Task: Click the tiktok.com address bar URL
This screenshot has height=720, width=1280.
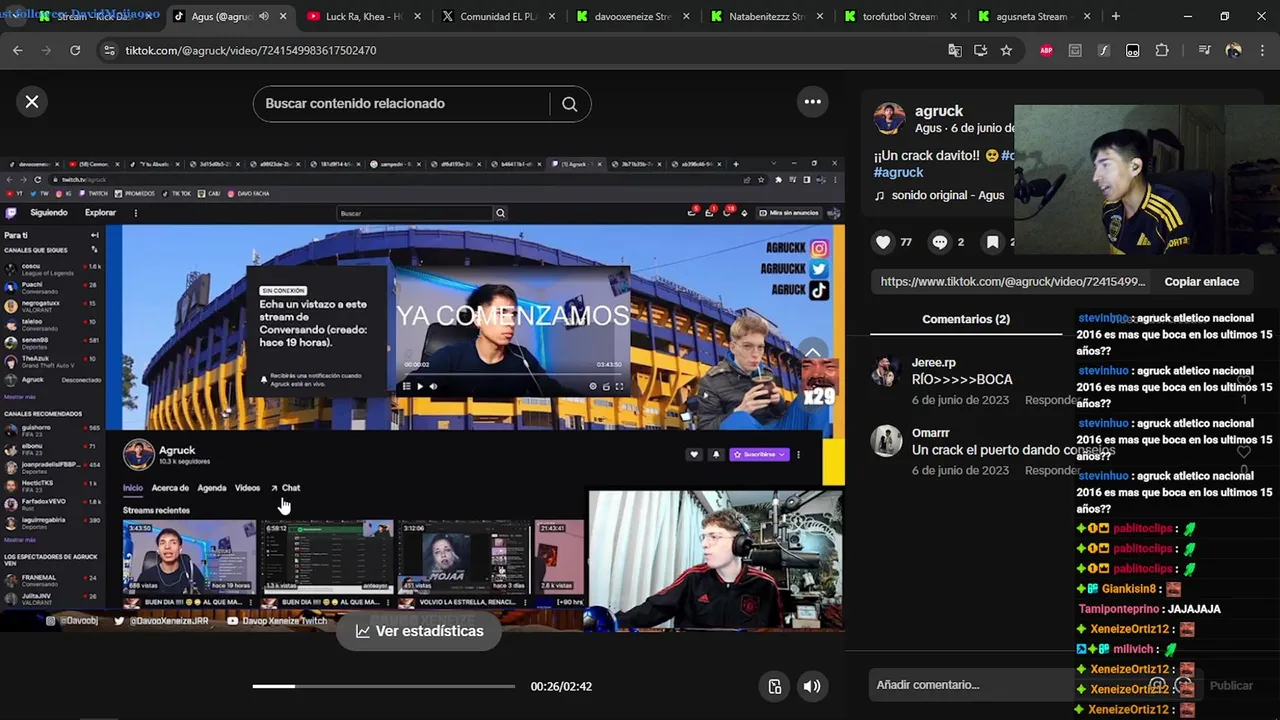Action: pos(251,50)
